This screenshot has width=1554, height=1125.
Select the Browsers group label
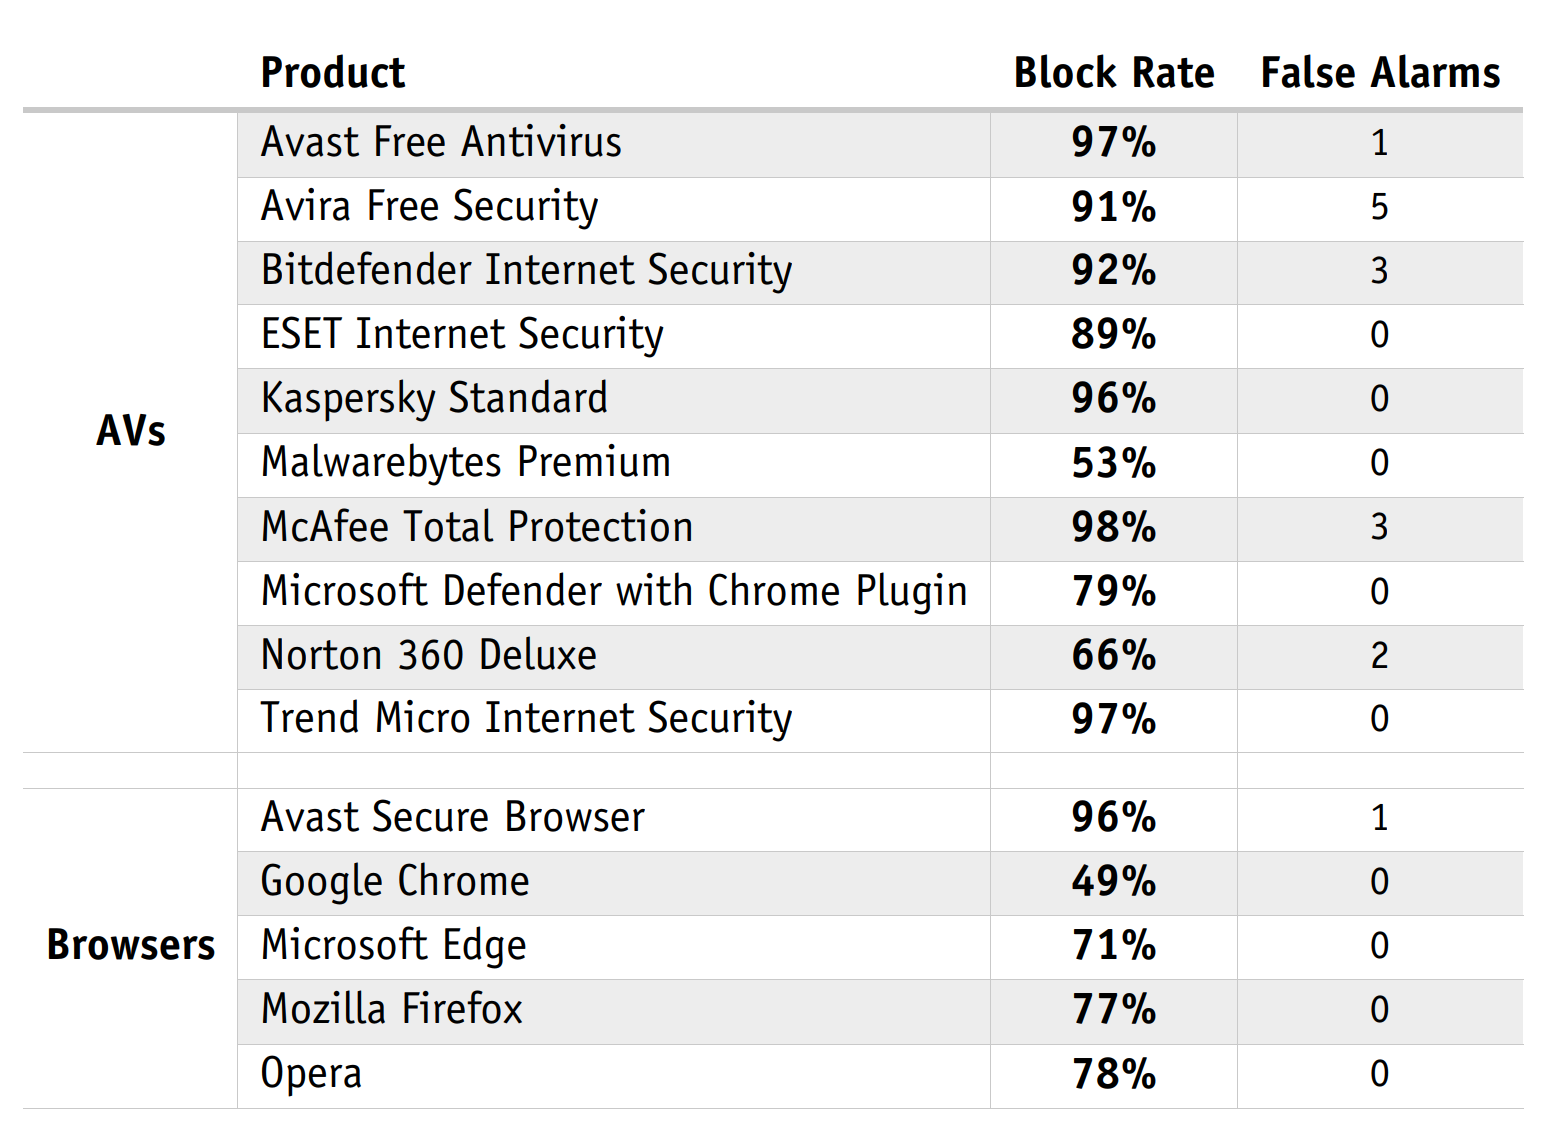pyautogui.click(x=130, y=945)
